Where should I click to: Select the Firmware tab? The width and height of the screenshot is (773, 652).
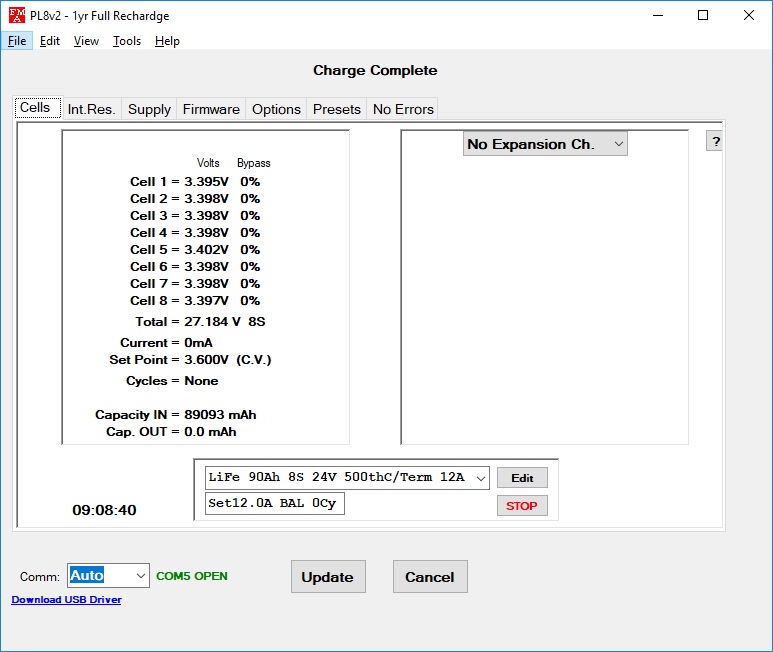(x=211, y=109)
